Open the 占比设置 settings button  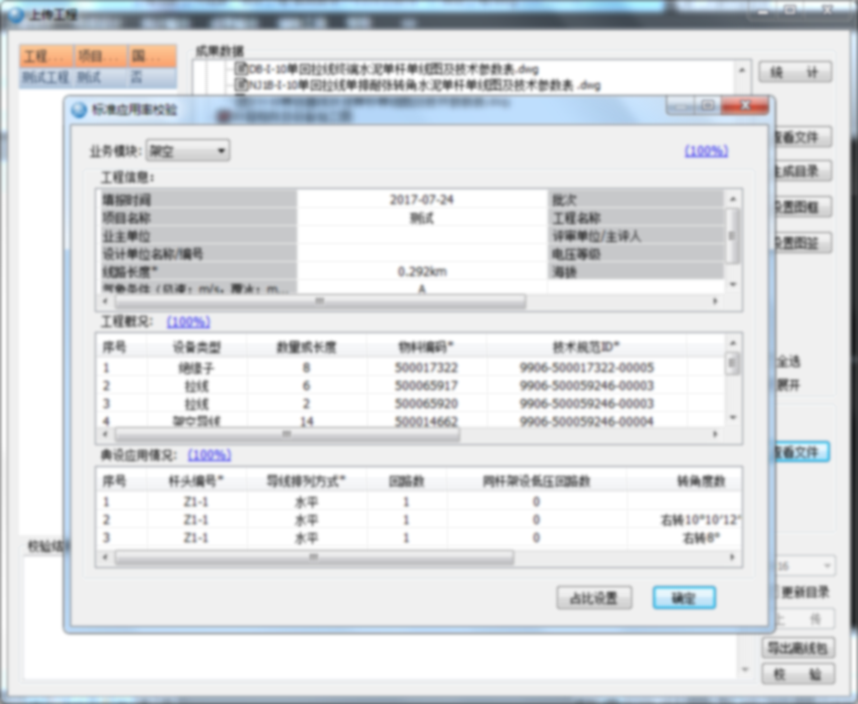coord(594,598)
